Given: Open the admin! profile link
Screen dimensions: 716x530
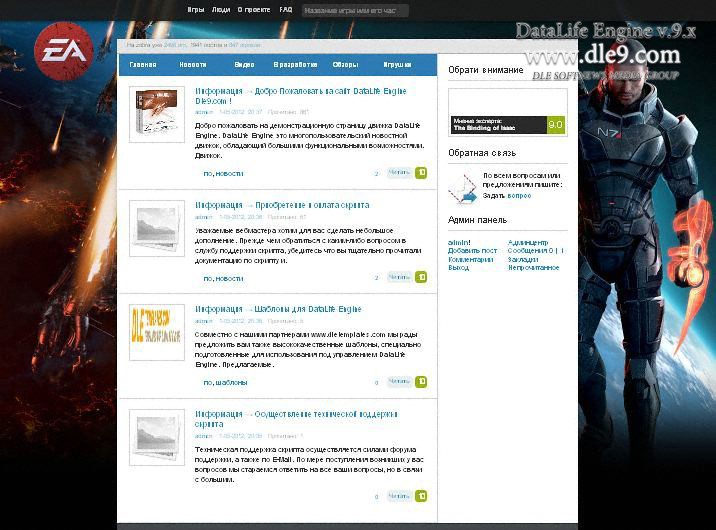Looking at the screenshot, I should click(459, 242).
